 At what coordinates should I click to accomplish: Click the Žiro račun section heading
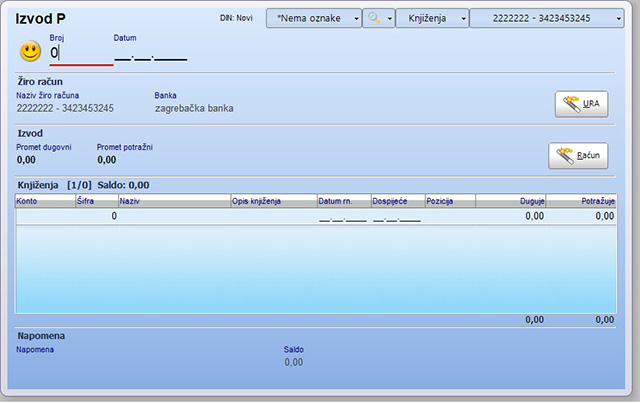tap(40, 82)
